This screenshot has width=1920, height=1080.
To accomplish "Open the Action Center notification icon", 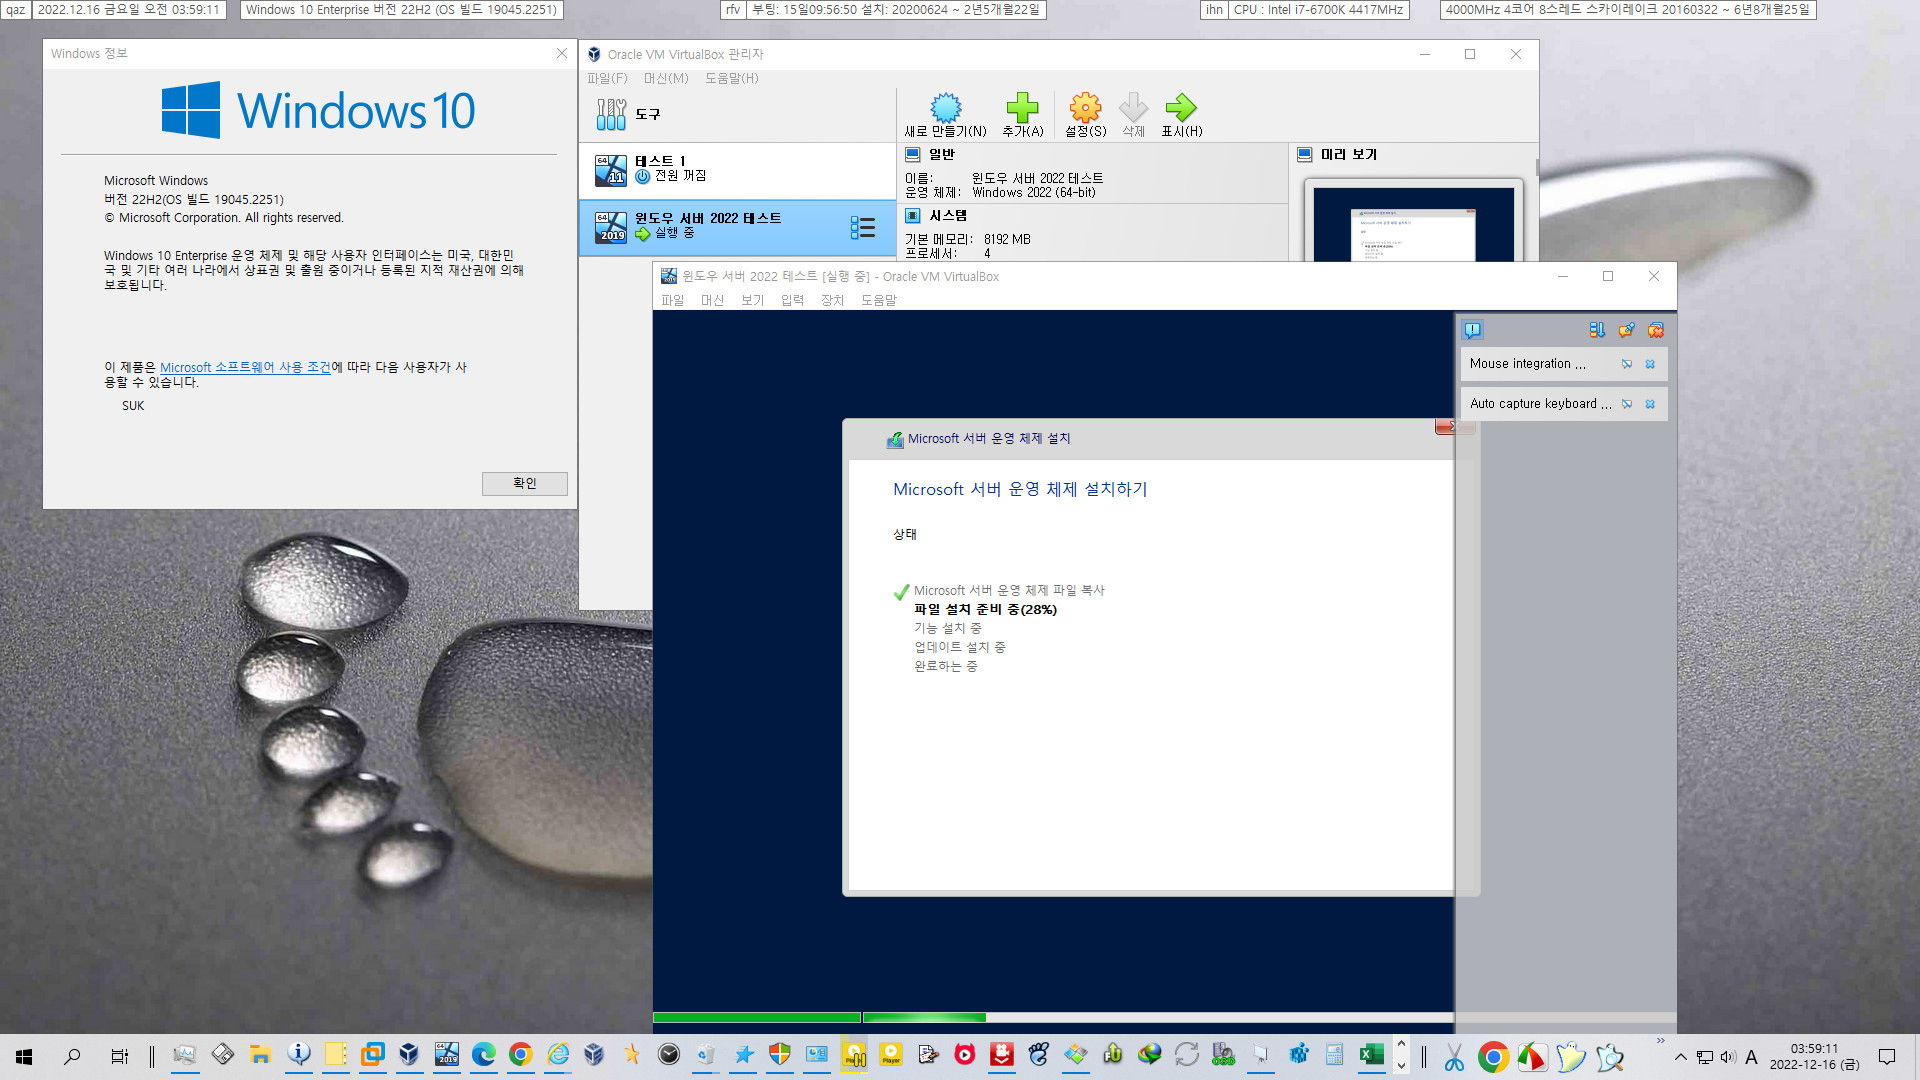I will [x=1887, y=1057].
